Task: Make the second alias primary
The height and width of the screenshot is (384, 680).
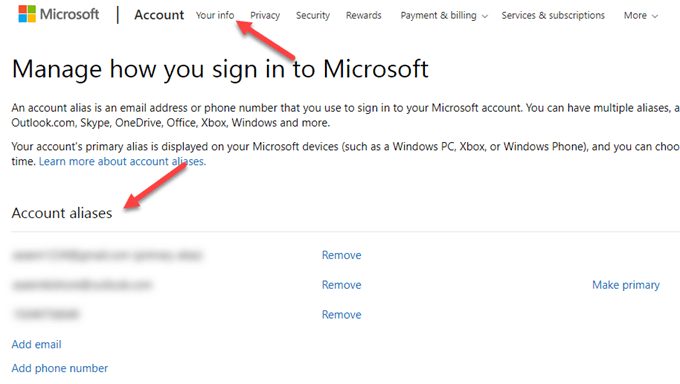Action: click(626, 285)
